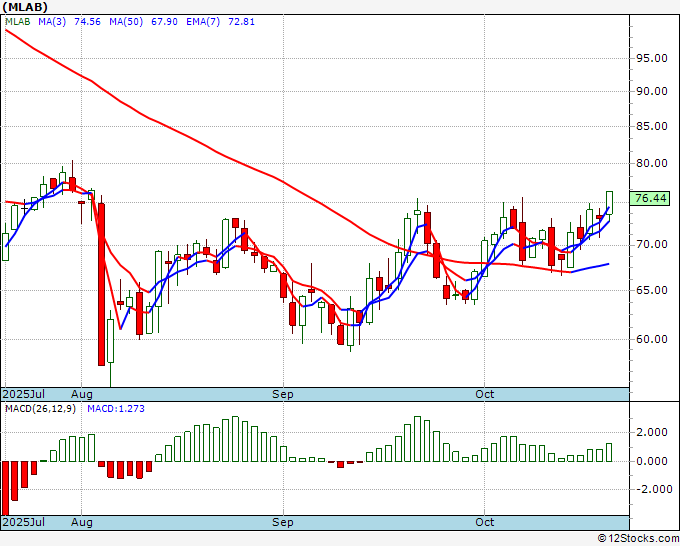Click the 90.00 price axis label
This screenshot has height=546, width=680.
[651, 91]
